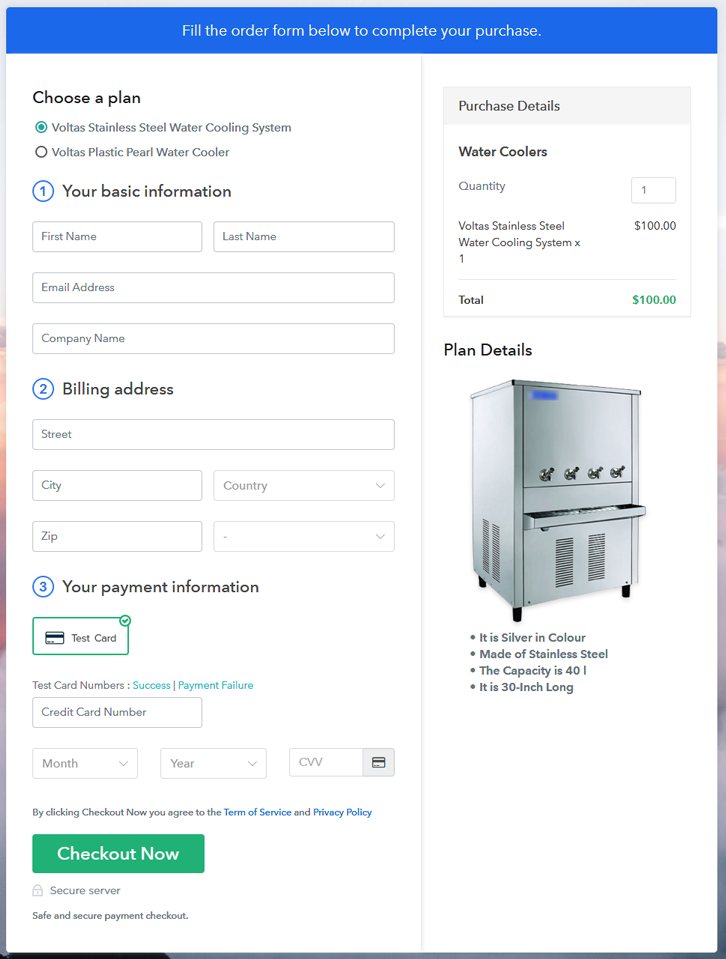Open the expiry Month dropdown
The height and width of the screenshot is (959, 726).
[85, 763]
